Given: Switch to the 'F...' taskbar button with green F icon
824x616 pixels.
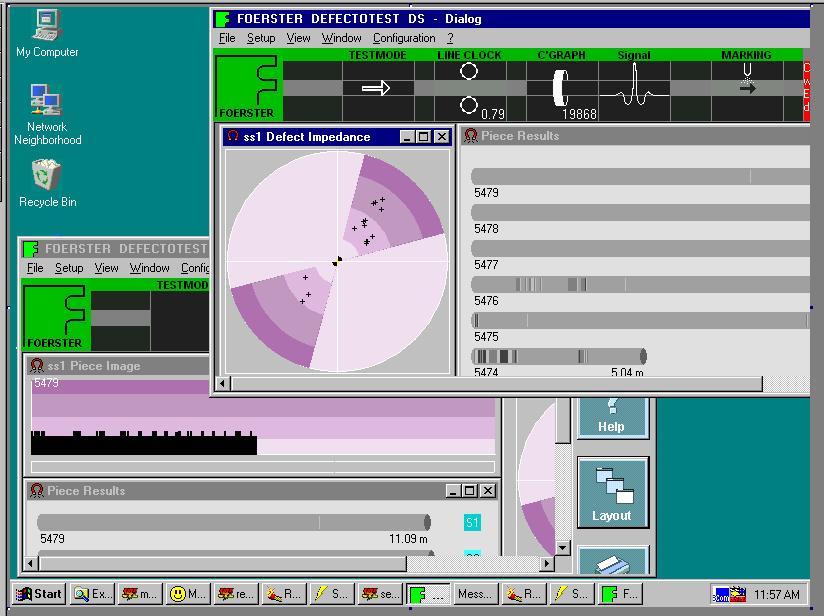Looking at the screenshot, I should (619, 594).
